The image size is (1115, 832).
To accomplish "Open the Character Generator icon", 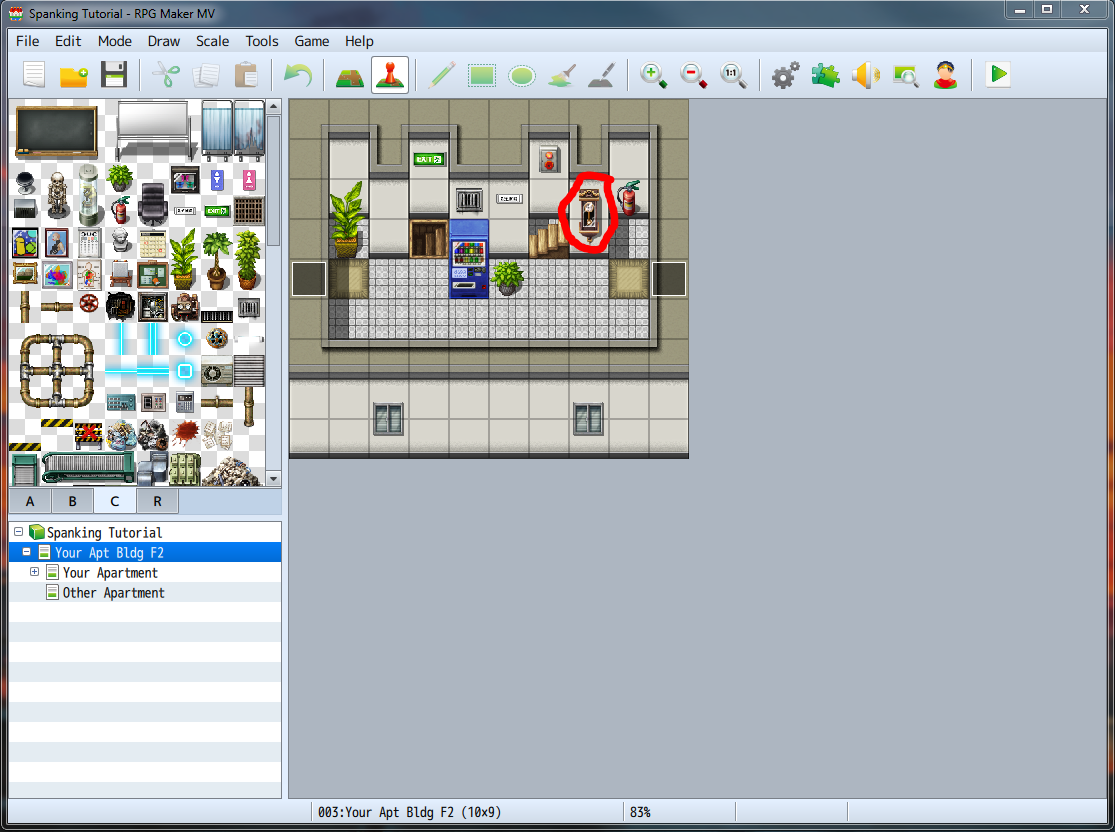I will pyautogui.click(x=945, y=75).
